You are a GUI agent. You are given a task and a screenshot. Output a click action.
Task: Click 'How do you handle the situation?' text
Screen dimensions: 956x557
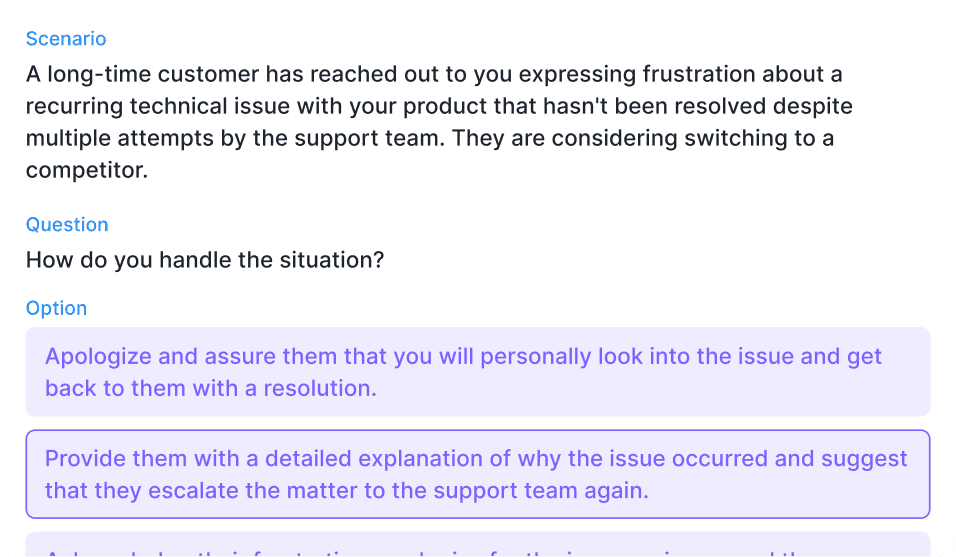coord(205,260)
